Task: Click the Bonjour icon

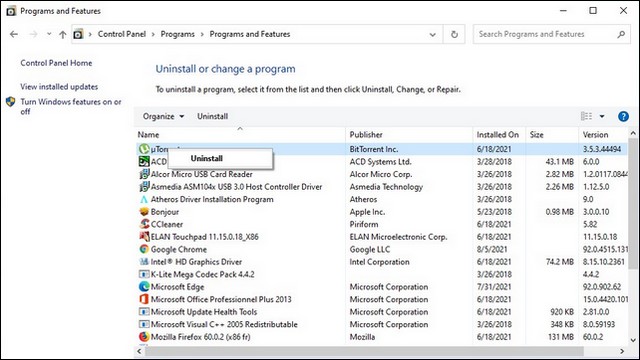Action: [144, 212]
